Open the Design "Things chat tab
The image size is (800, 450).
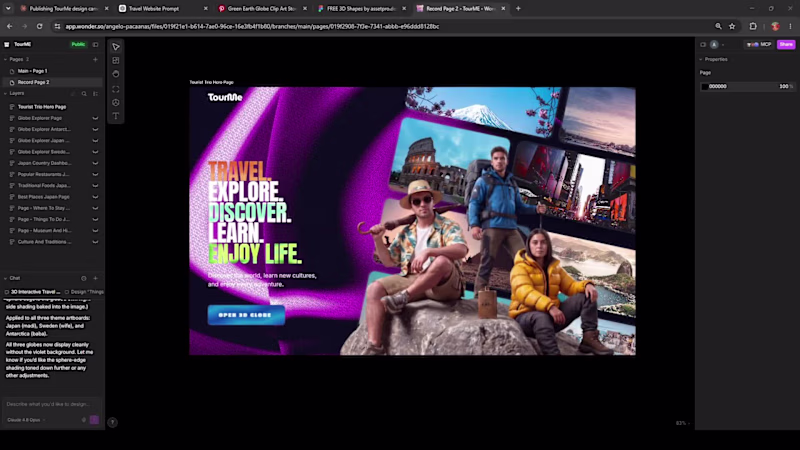pyautogui.click(x=84, y=292)
